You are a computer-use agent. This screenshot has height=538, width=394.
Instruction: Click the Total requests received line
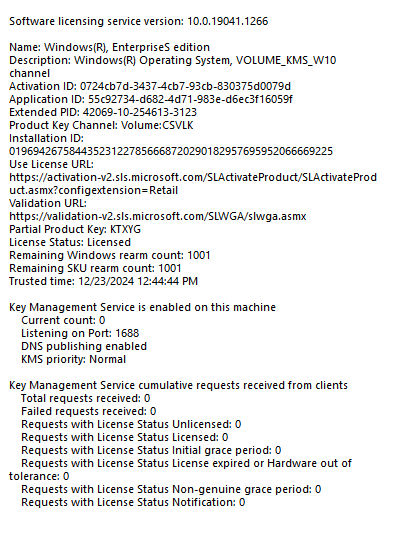coord(85,398)
